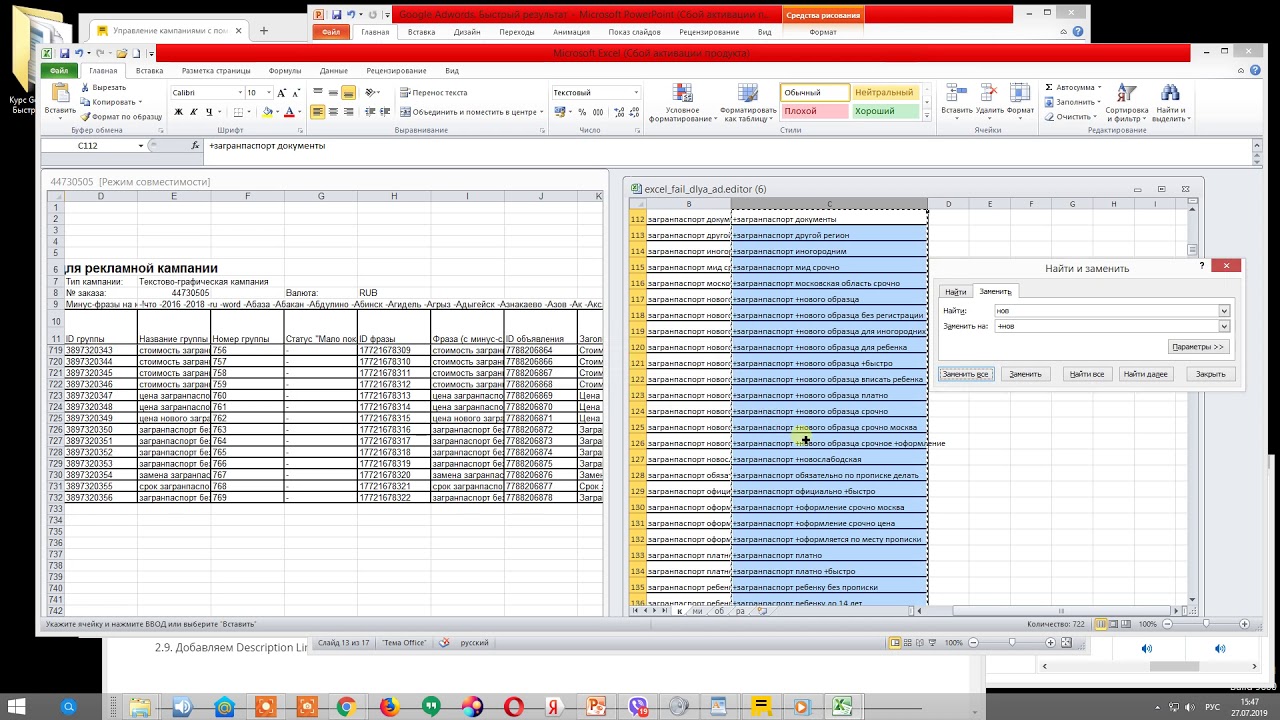This screenshot has width=1280, height=720.
Task: Toggle left text alignment in the ribbon
Action: pyautogui.click(x=318, y=112)
